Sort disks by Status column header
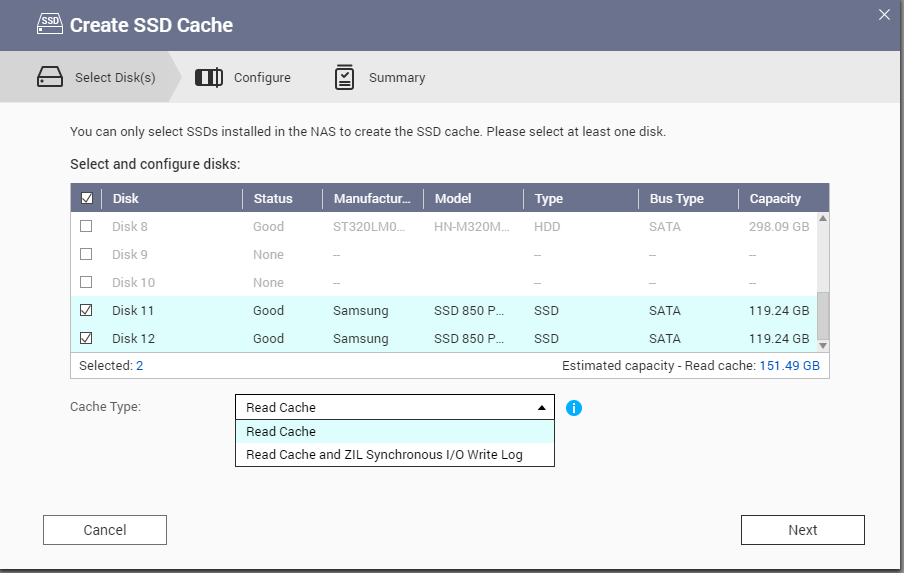 (272, 199)
